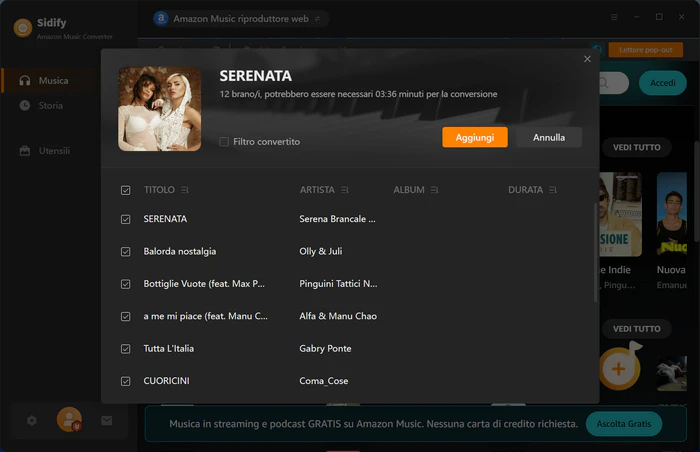The image size is (700, 452).
Task: Select Alfa & Manu Chao artist text
Action: [338, 316]
